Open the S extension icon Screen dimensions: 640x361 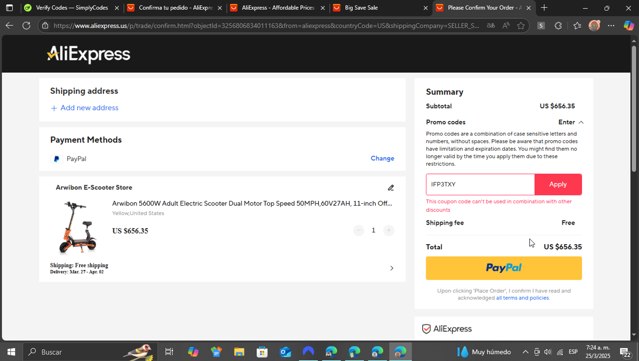click(x=541, y=26)
